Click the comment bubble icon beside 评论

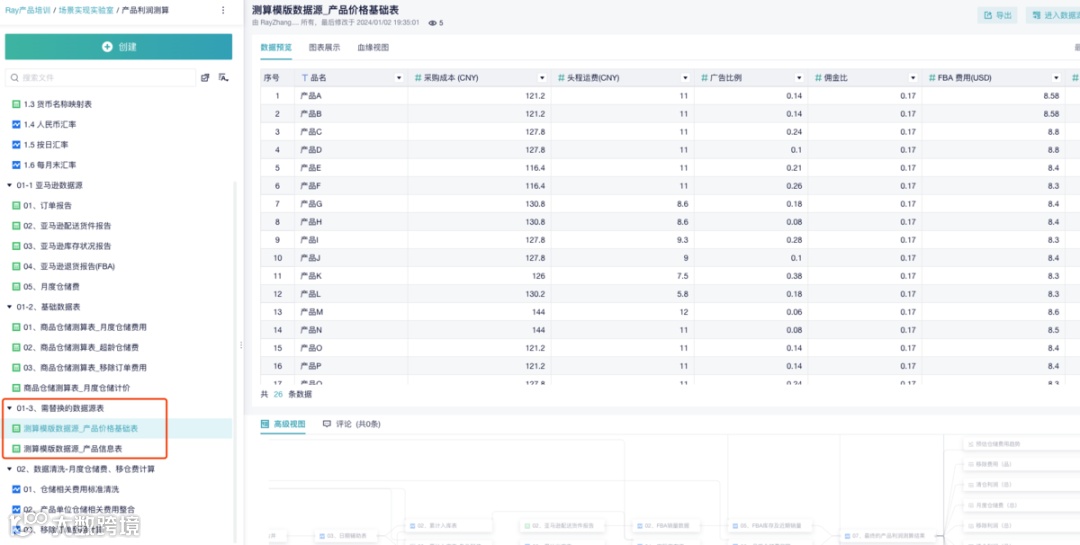pyautogui.click(x=326, y=424)
